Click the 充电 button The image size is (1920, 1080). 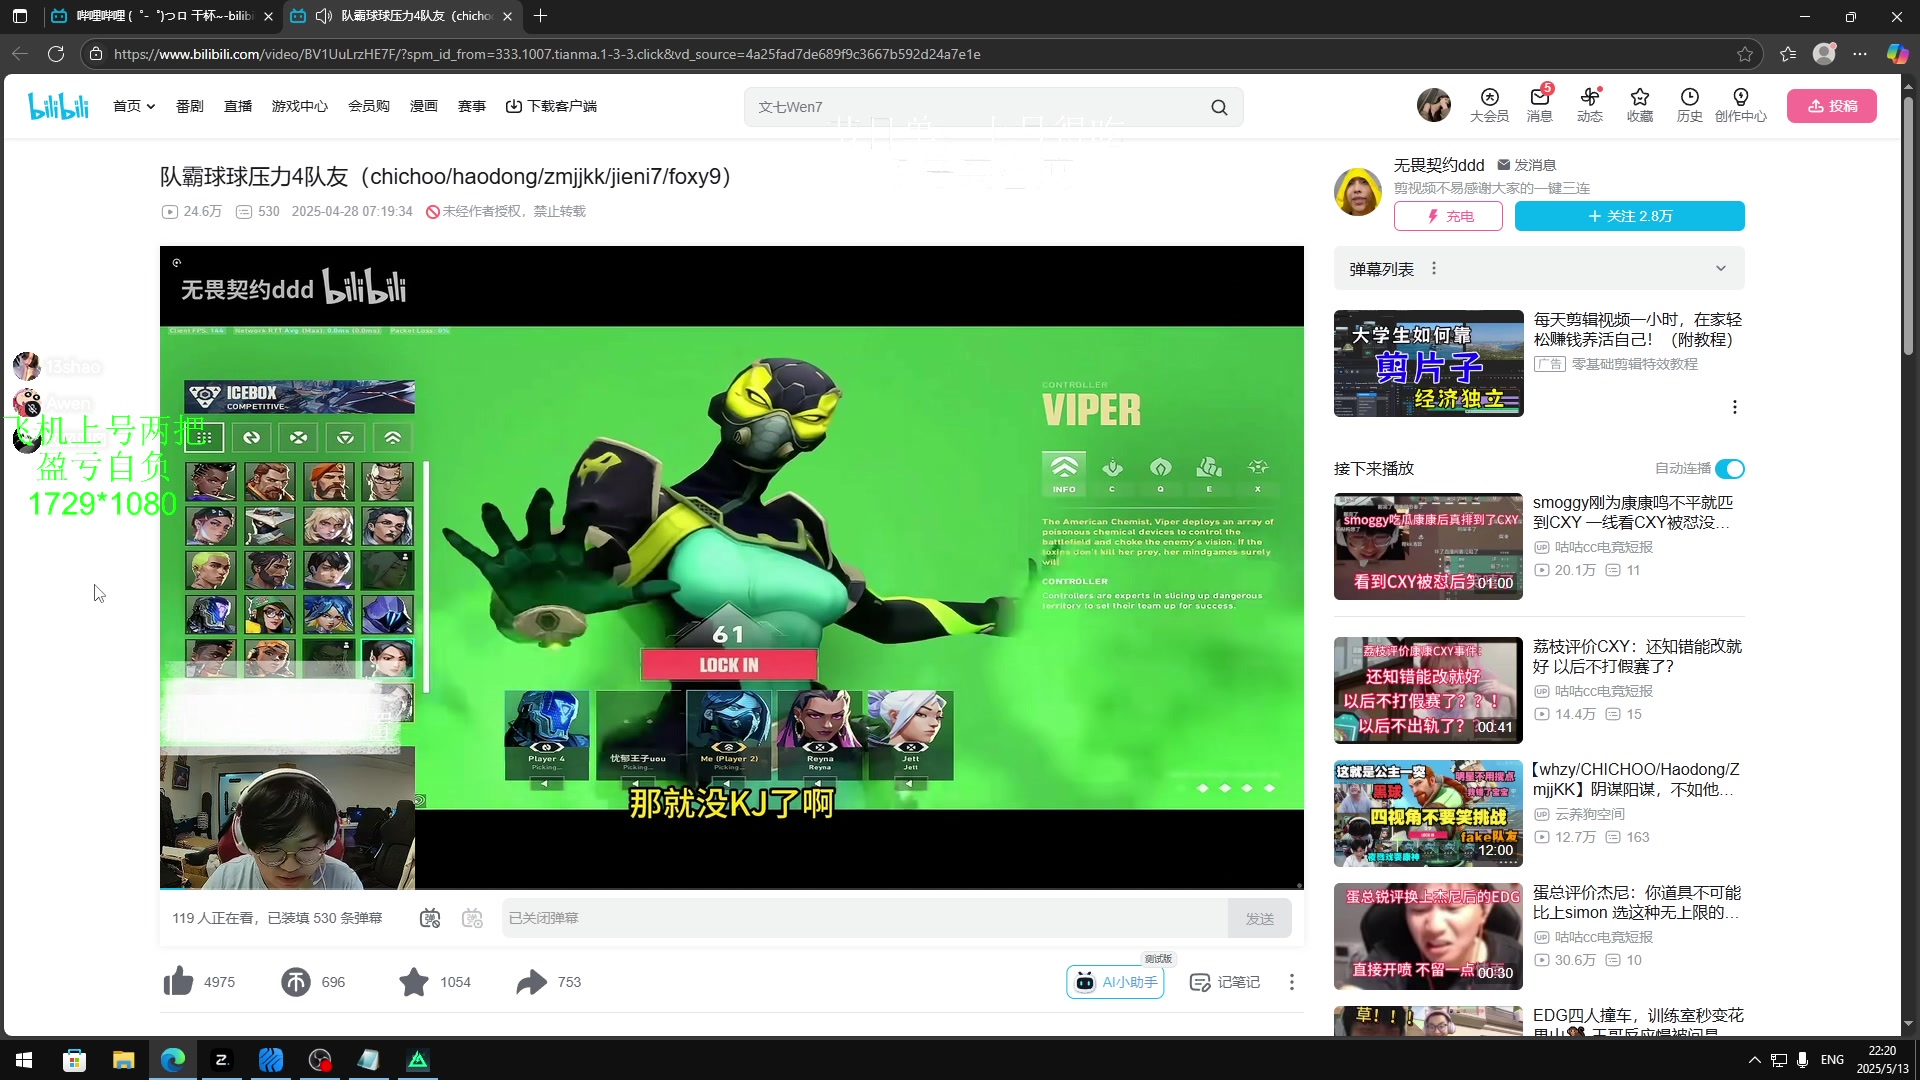point(1448,216)
